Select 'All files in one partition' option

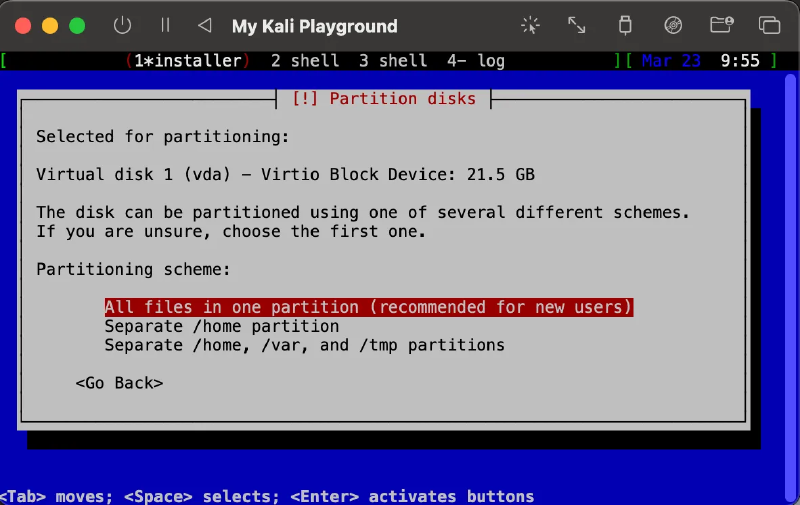[368, 307]
